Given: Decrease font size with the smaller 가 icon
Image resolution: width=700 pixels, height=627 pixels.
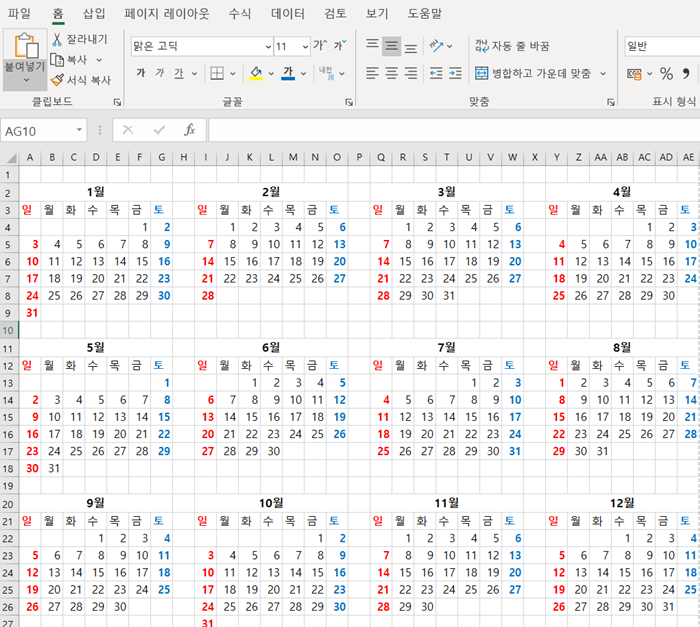Looking at the screenshot, I should (340, 45).
